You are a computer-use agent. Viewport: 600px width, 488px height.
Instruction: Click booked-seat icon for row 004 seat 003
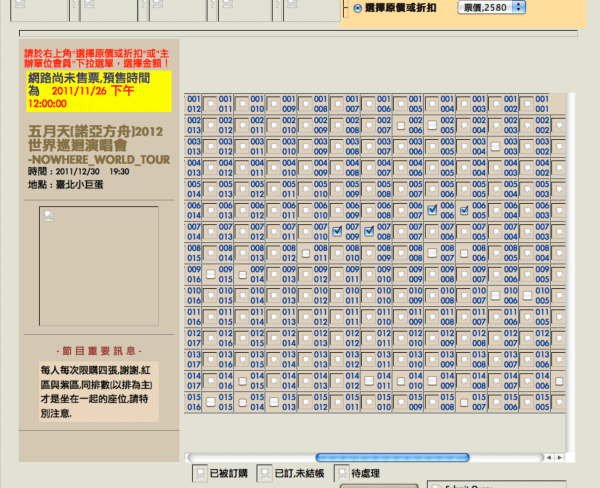495,168
